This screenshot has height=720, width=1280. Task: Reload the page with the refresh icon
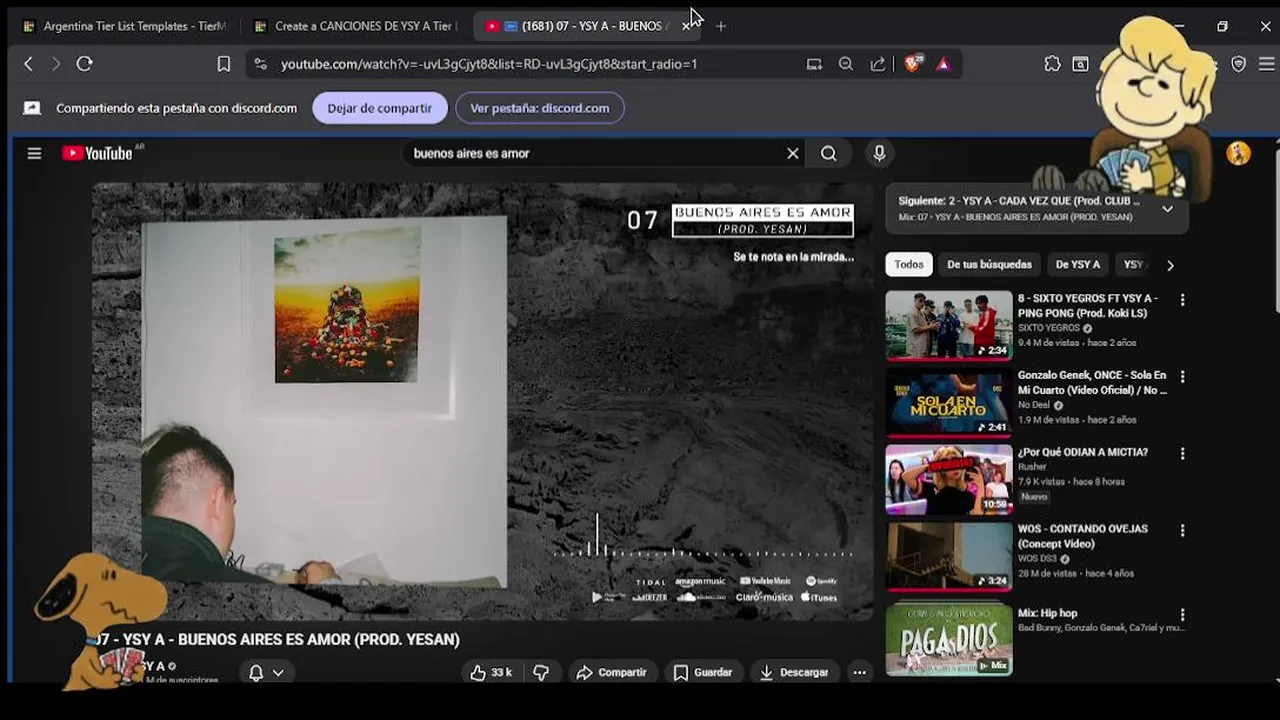click(85, 64)
